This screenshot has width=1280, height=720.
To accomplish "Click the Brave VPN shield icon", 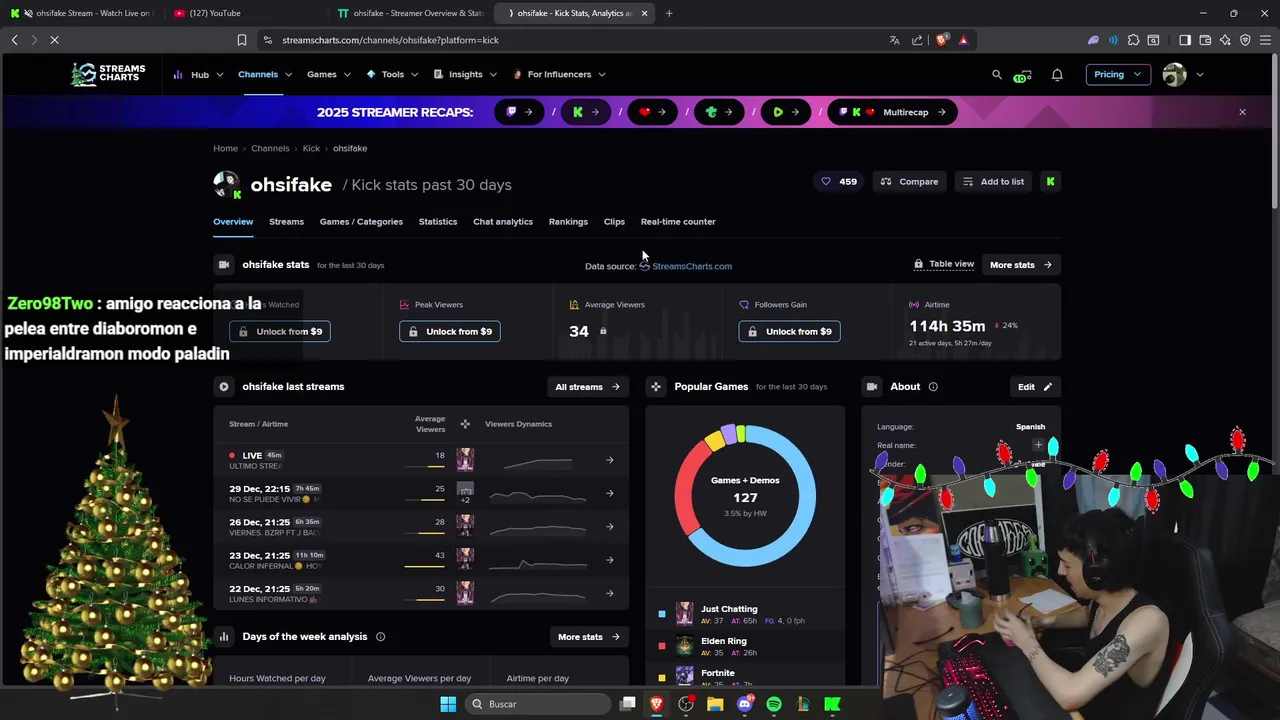I will (x=1245, y=40).
